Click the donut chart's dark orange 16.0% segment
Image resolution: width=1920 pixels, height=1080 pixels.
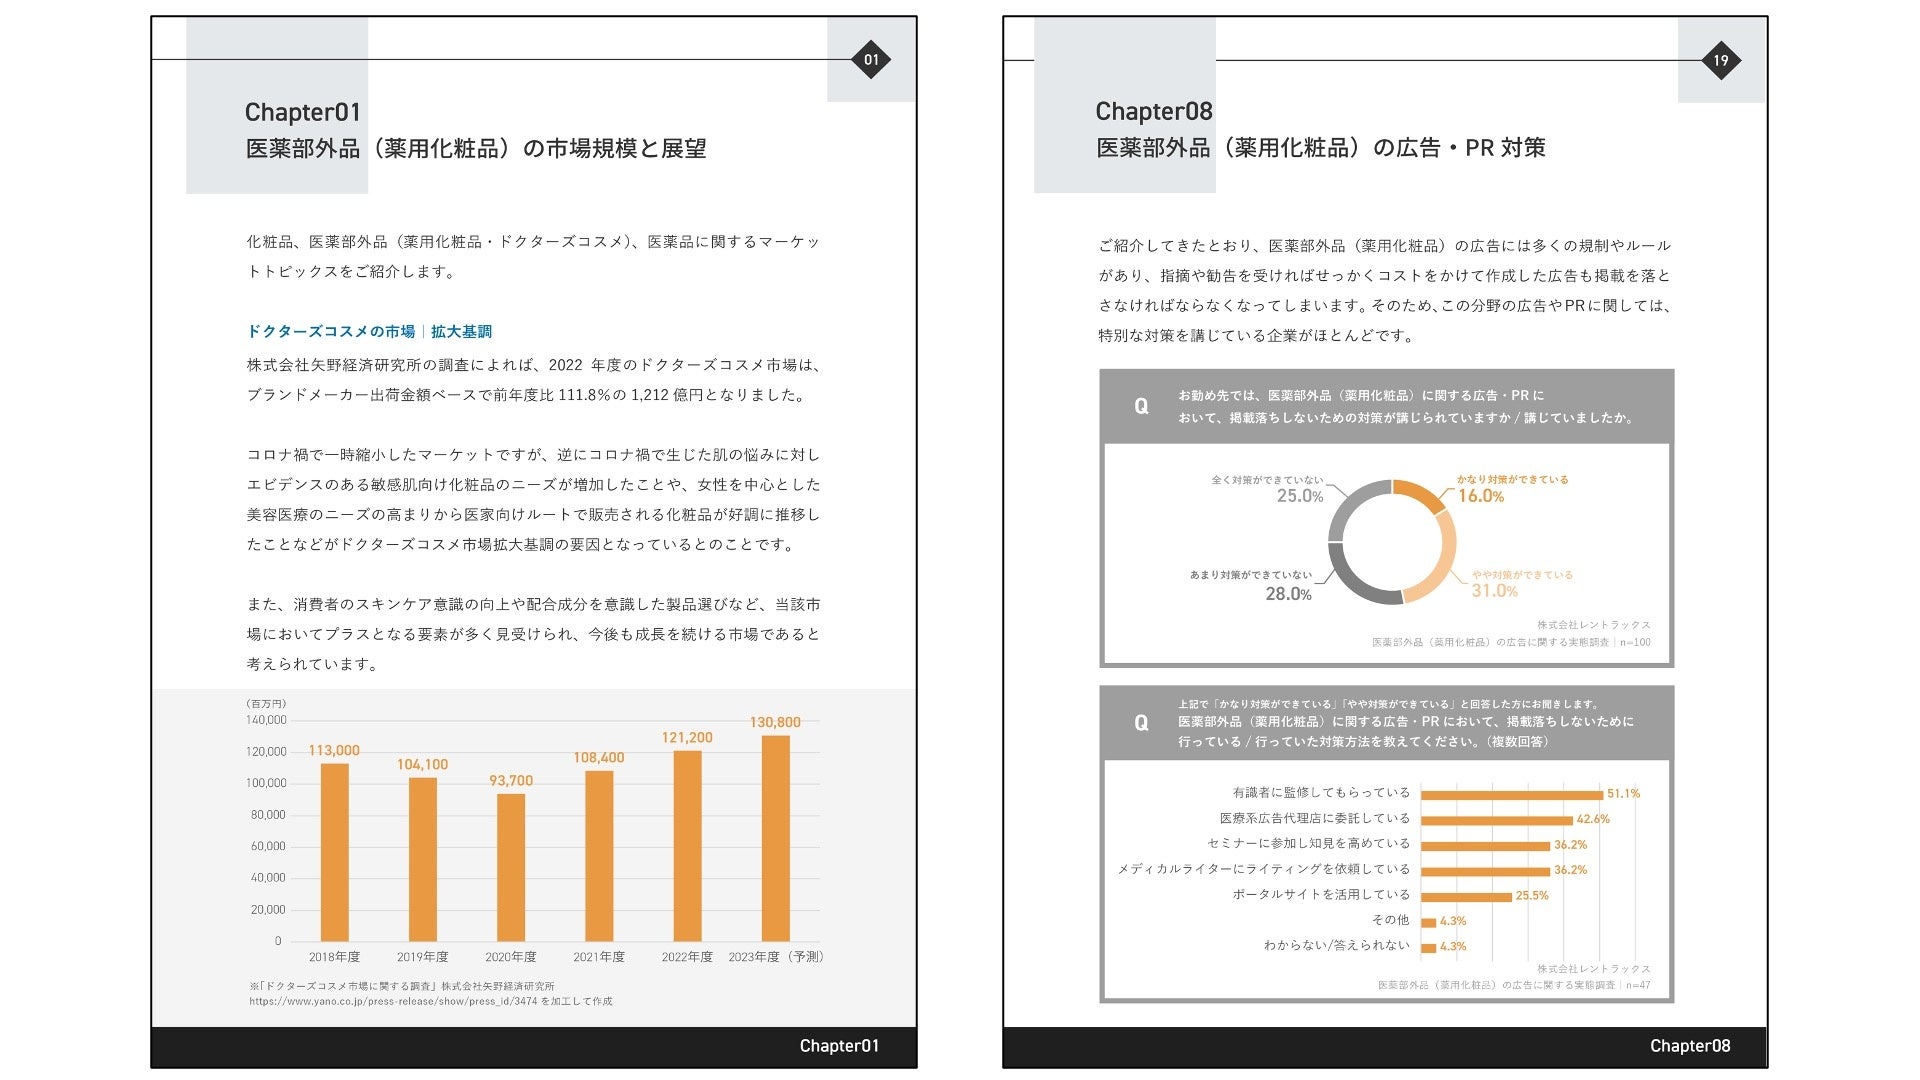pos(1420,493)
